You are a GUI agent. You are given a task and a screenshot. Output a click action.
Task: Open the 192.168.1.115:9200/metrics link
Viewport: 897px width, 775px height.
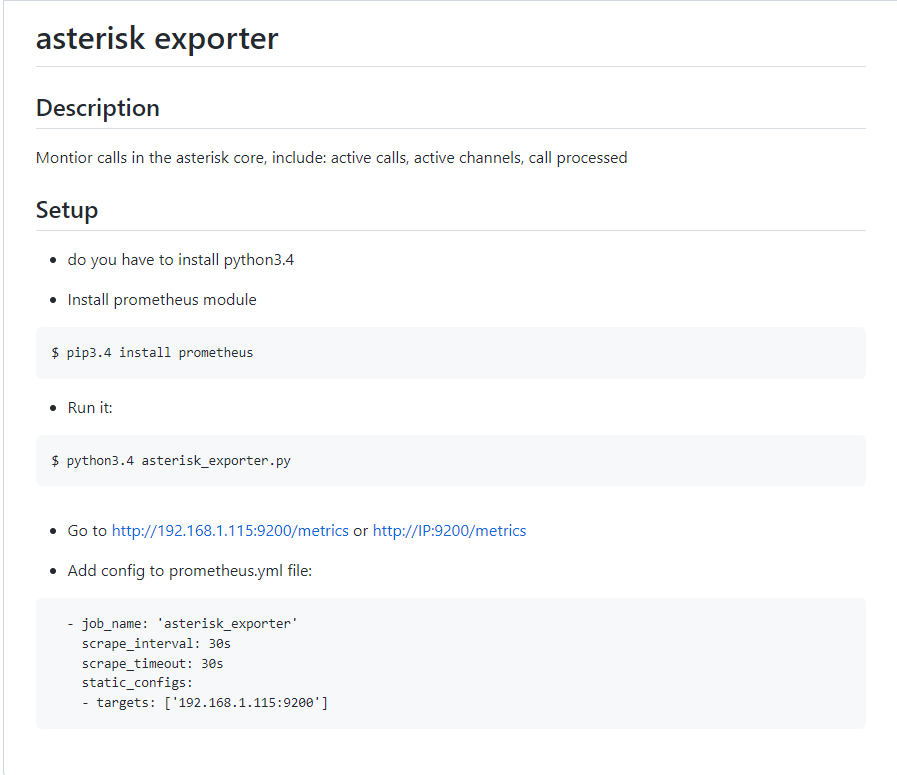click(x=230, y=531)
